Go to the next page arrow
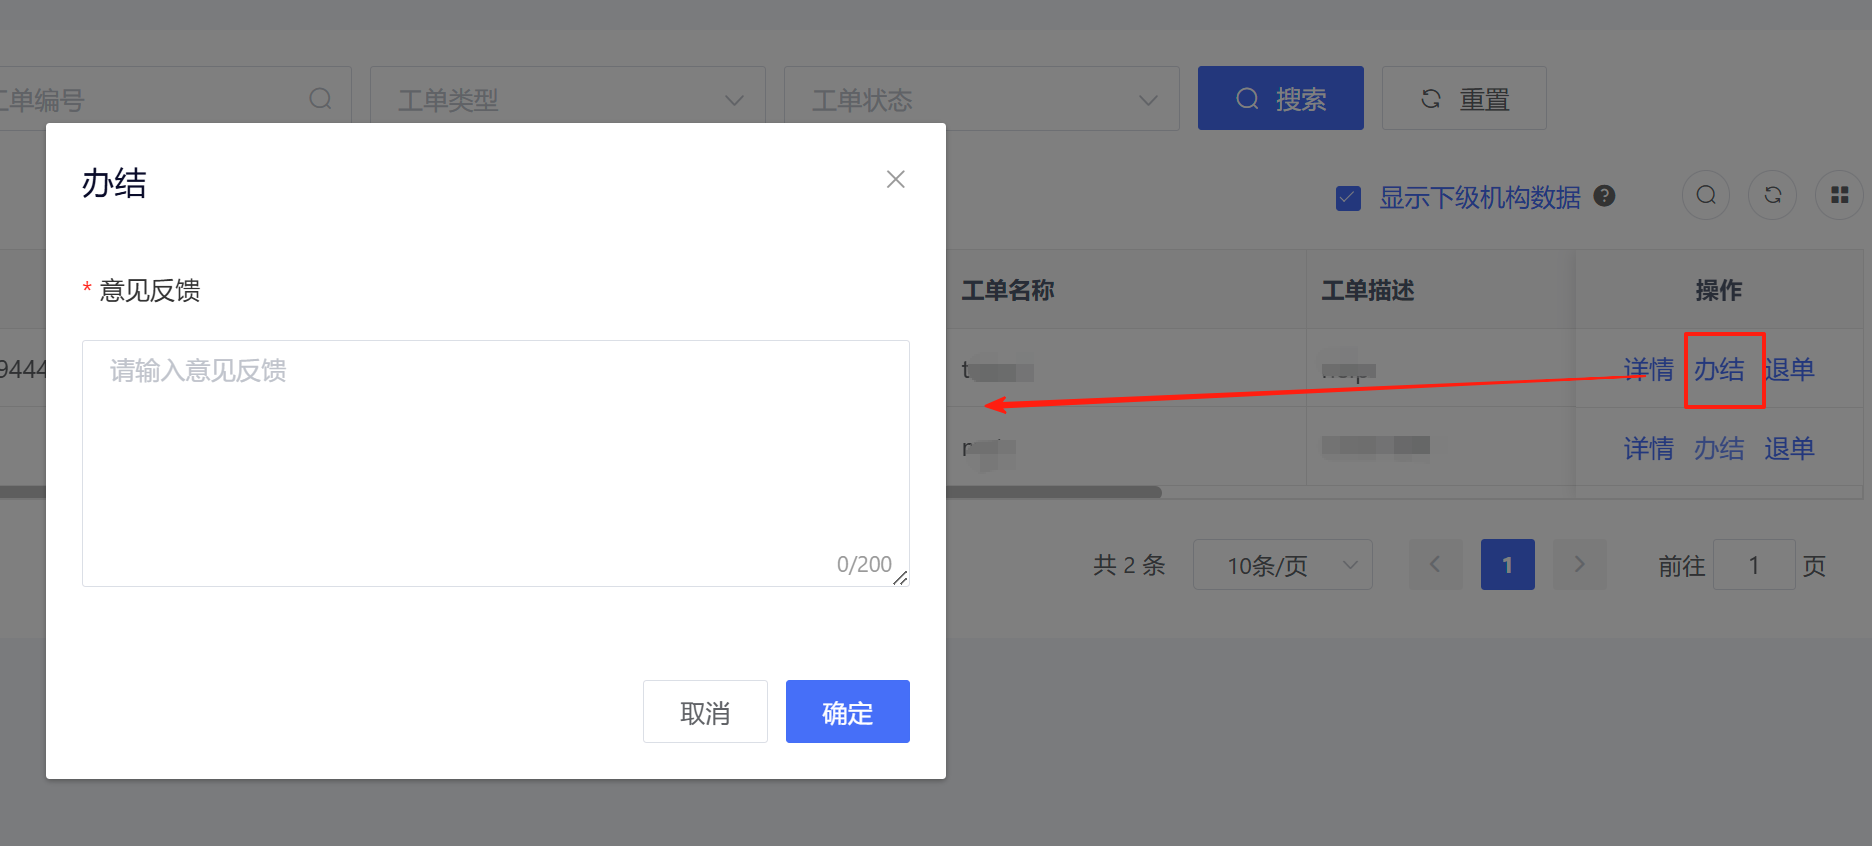 1579,565
